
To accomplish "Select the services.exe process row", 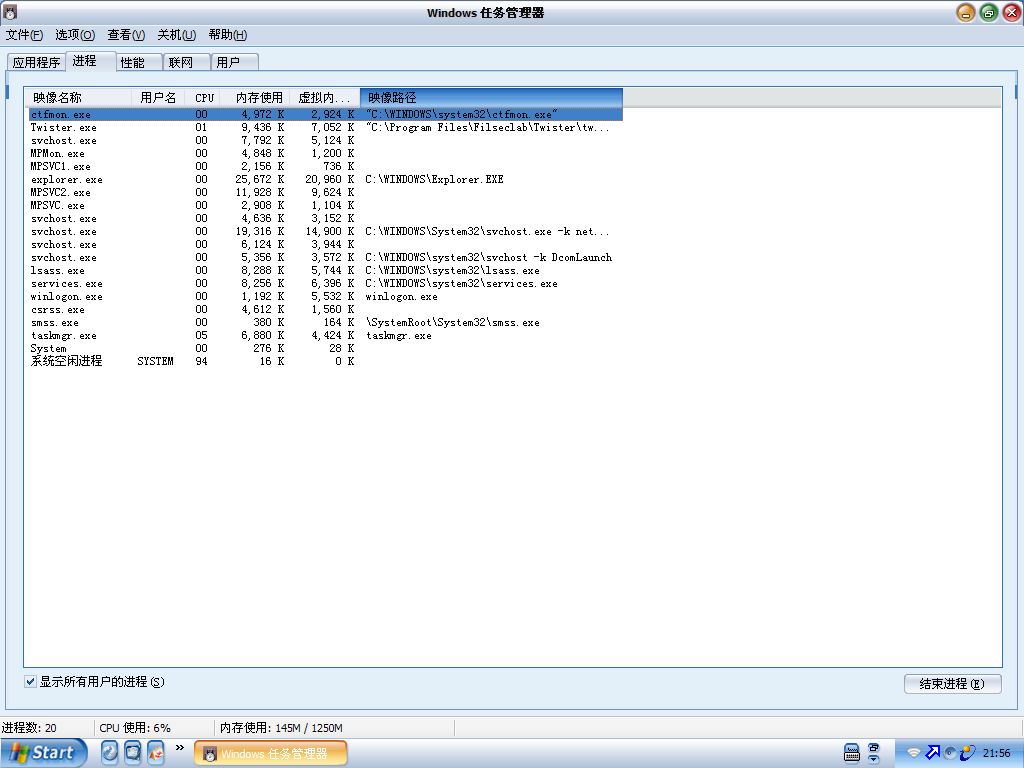I will [325, 283].
